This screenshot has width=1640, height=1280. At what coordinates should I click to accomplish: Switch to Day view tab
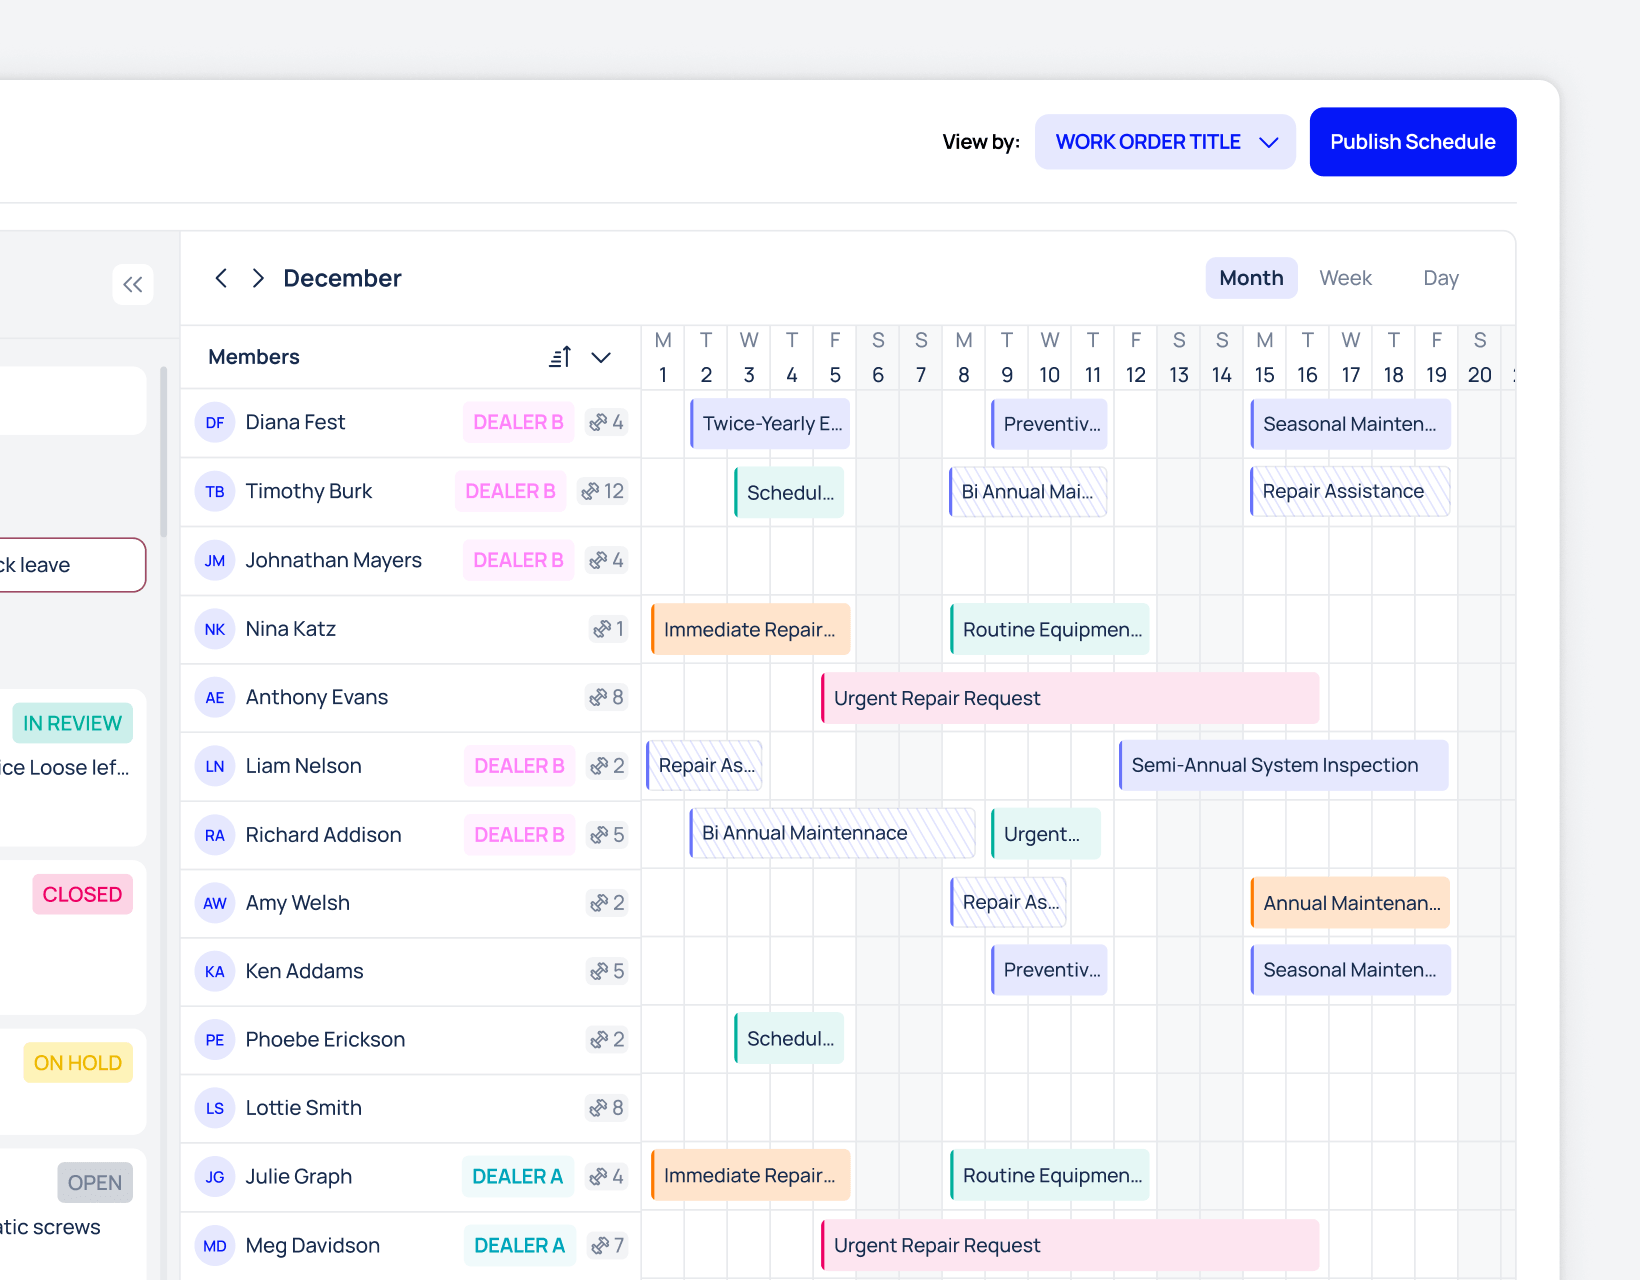coord(1441,278)
